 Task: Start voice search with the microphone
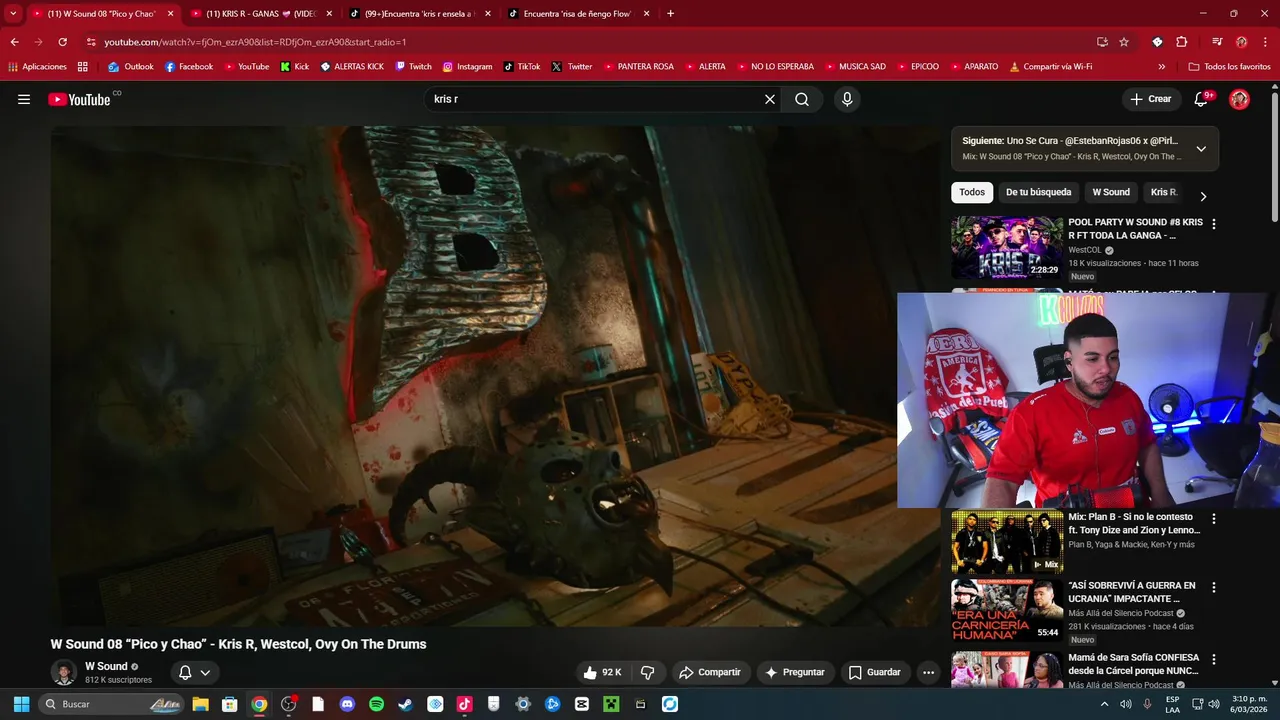[847, 99]
